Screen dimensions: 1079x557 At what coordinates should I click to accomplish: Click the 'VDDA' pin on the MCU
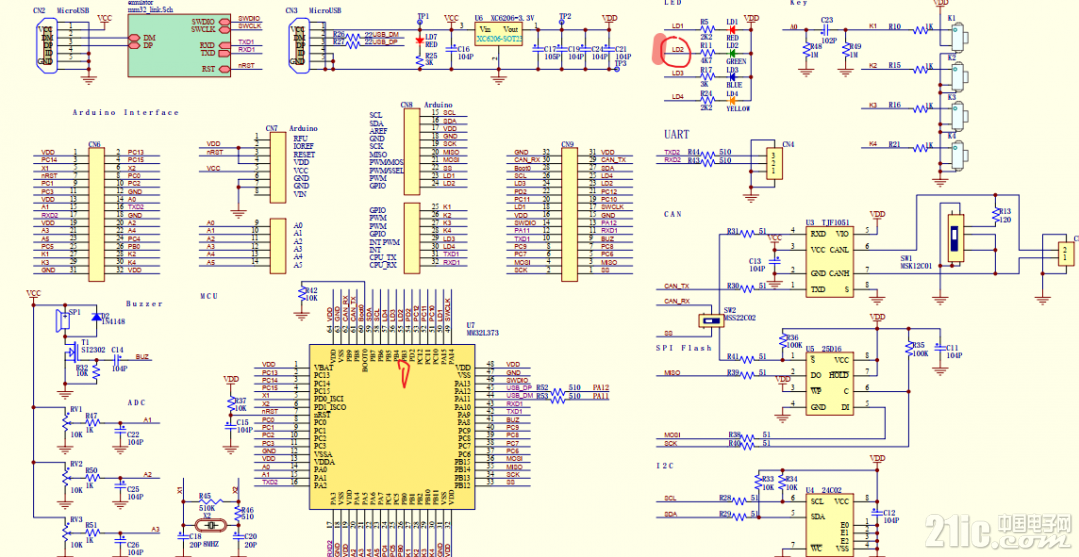pyautogui.click(x=323, y=462)
